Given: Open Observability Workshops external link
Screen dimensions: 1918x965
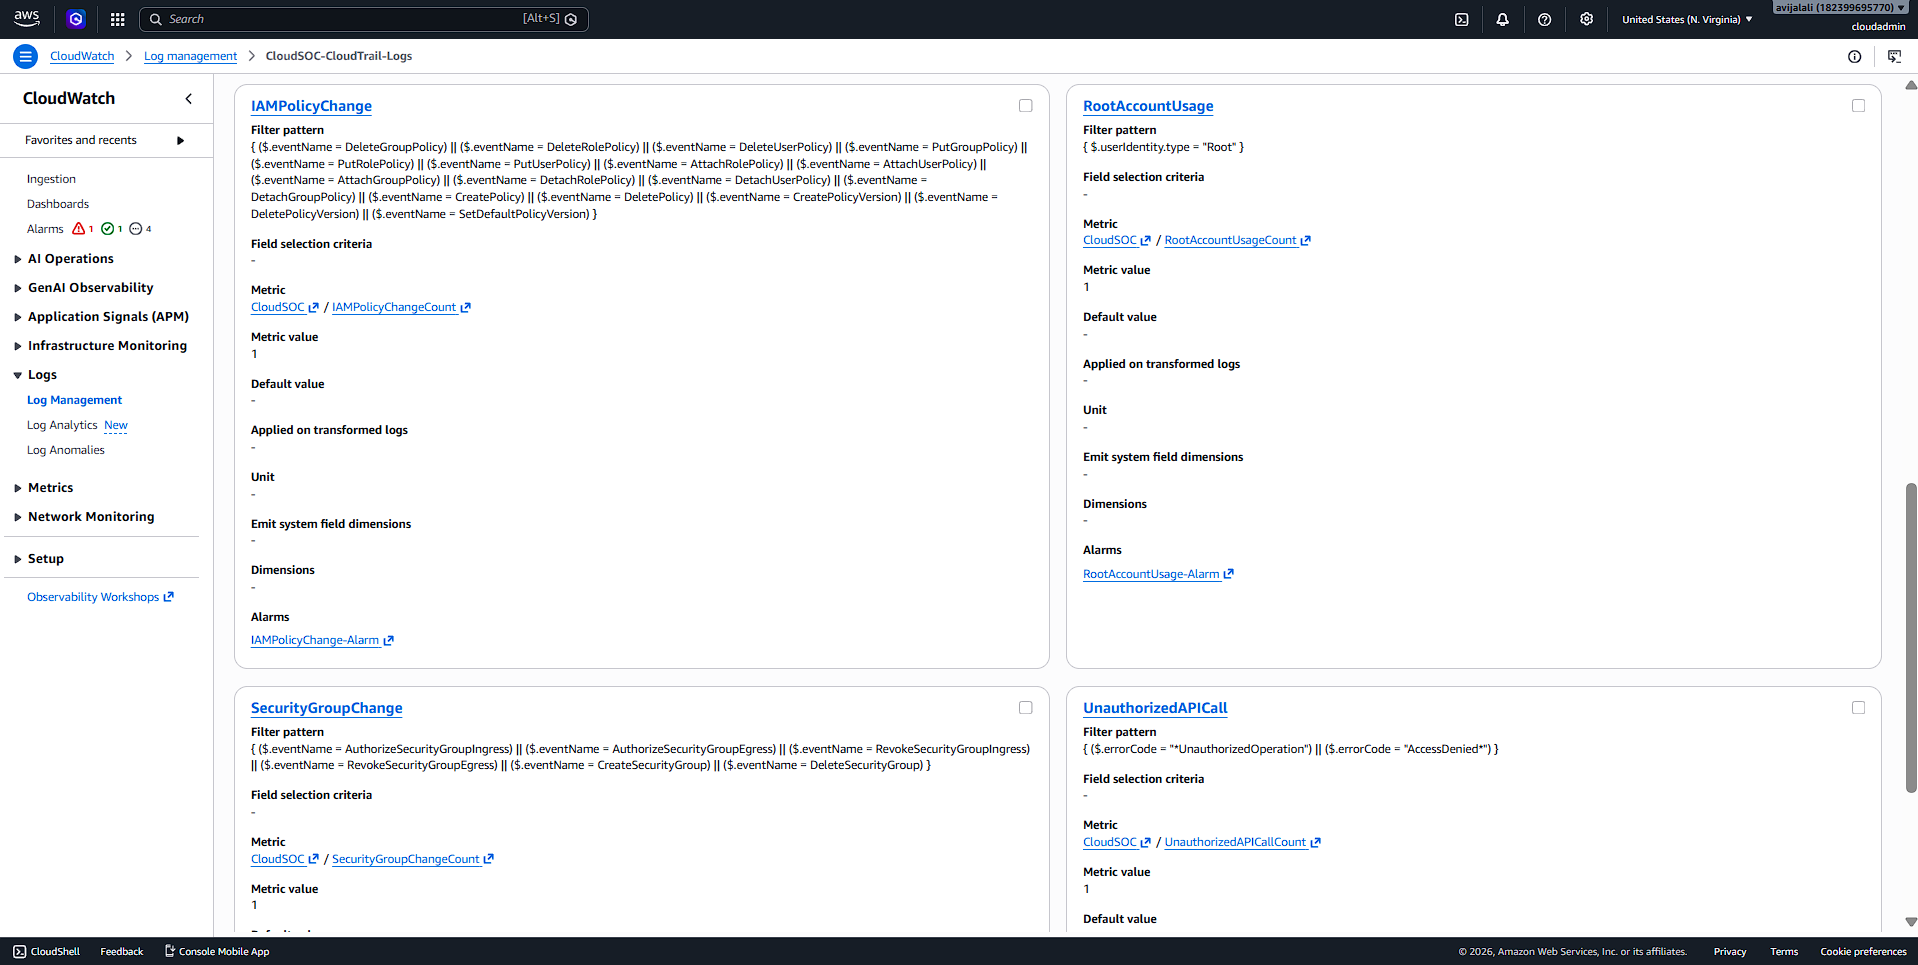Looking at the screenshot, I should [x=100, y=597].
